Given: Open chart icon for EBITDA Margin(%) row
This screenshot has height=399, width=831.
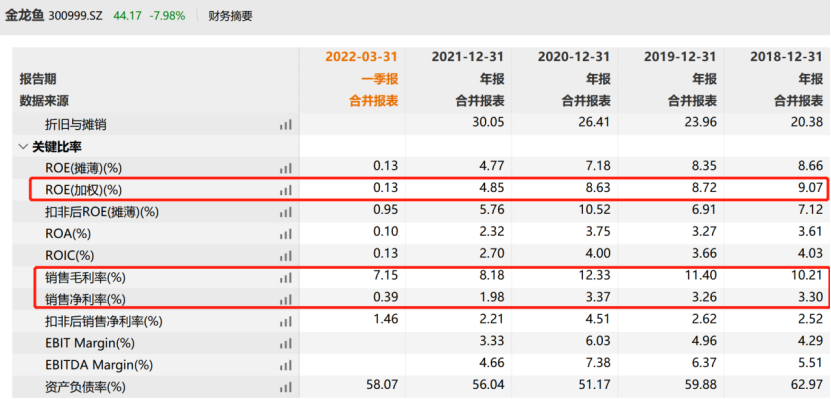Looking at the screenshot, I should click(286, 366).
